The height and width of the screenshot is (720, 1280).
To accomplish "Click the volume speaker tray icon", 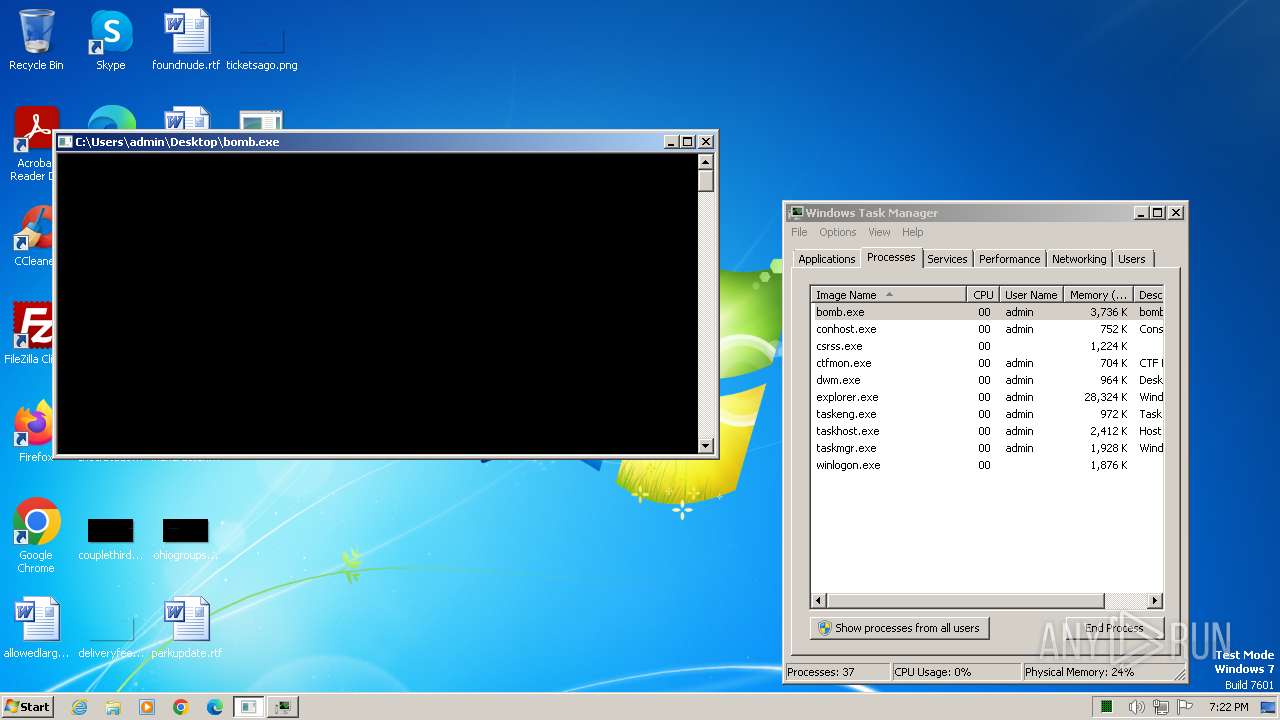I will (1137, 707).
